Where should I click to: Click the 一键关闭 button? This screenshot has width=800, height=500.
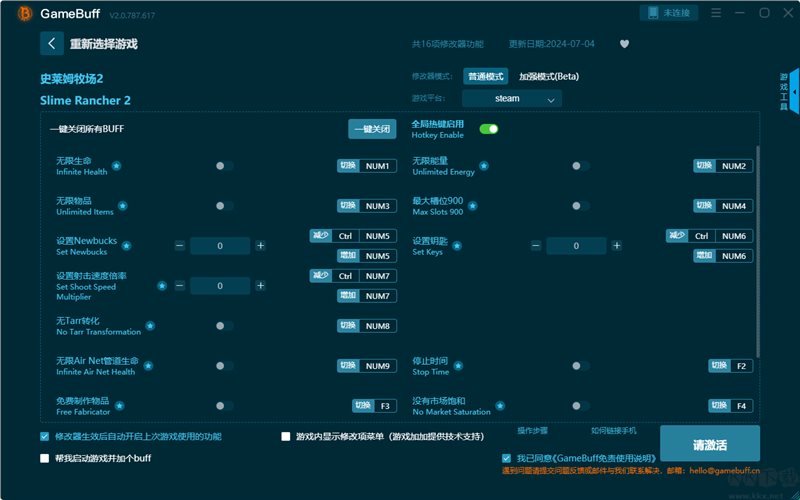click(x=372, y=129)
